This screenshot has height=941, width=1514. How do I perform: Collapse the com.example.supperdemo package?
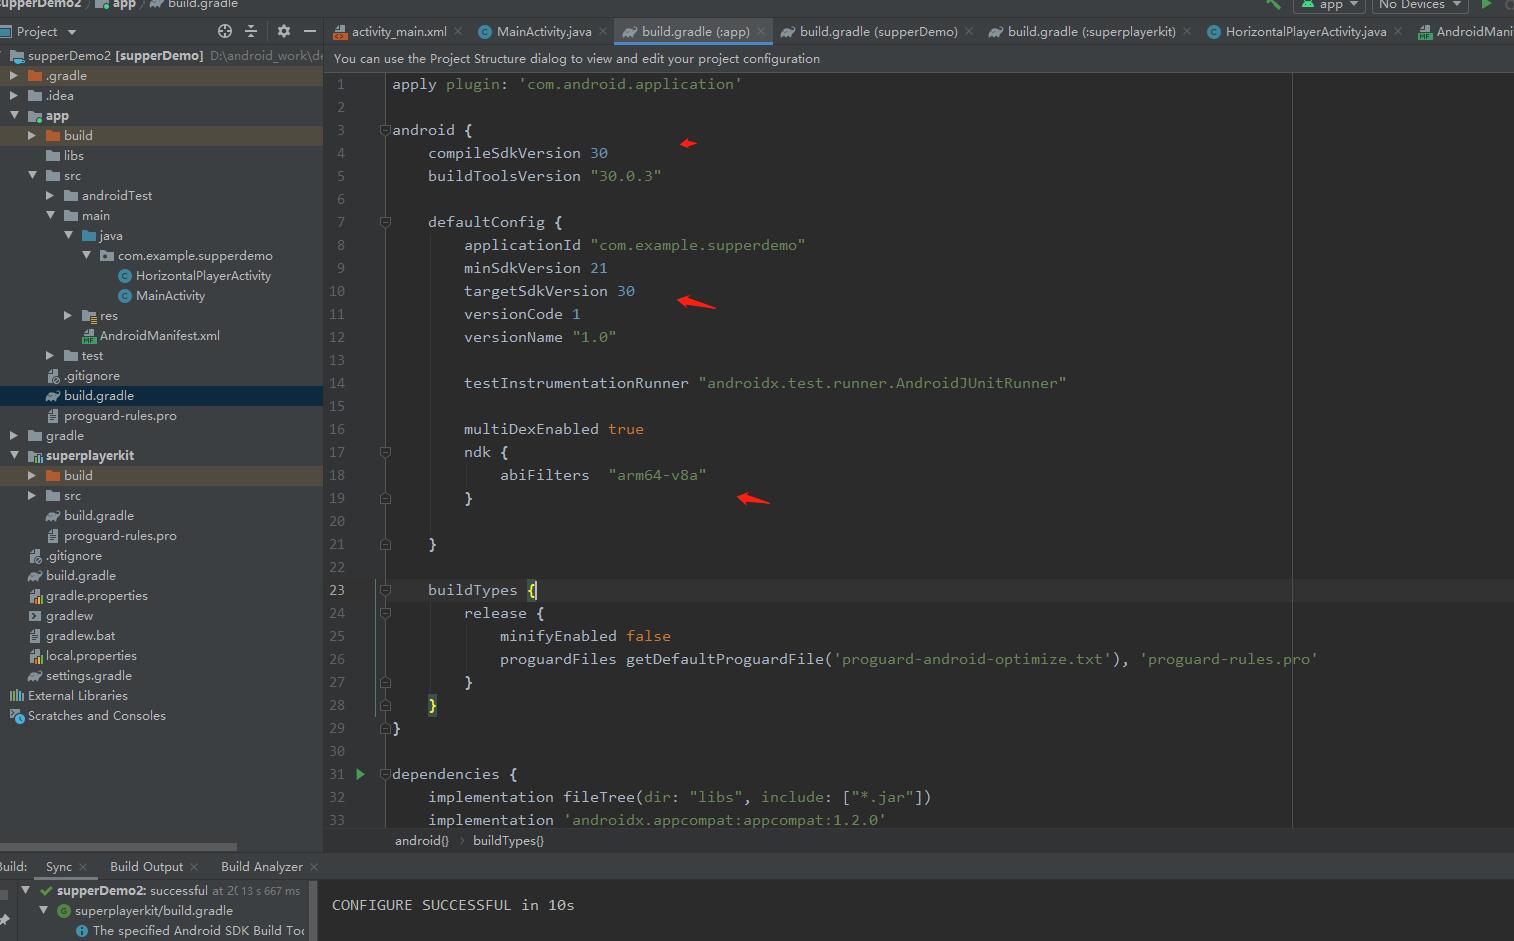coord(86,255)
